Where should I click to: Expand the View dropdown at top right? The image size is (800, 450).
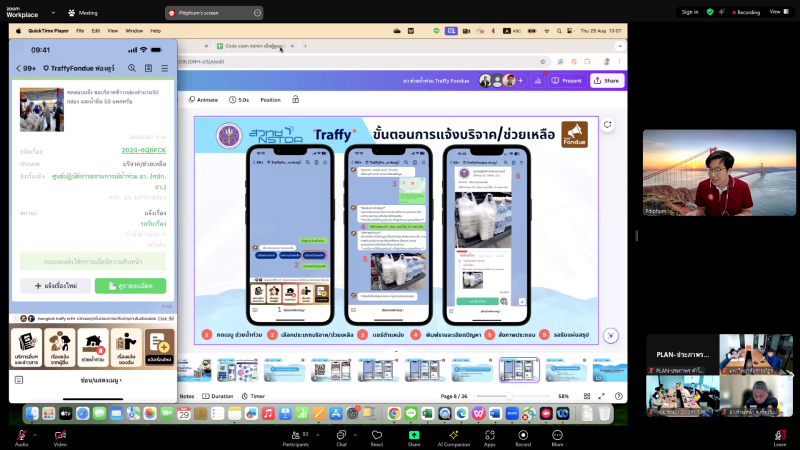776,12
